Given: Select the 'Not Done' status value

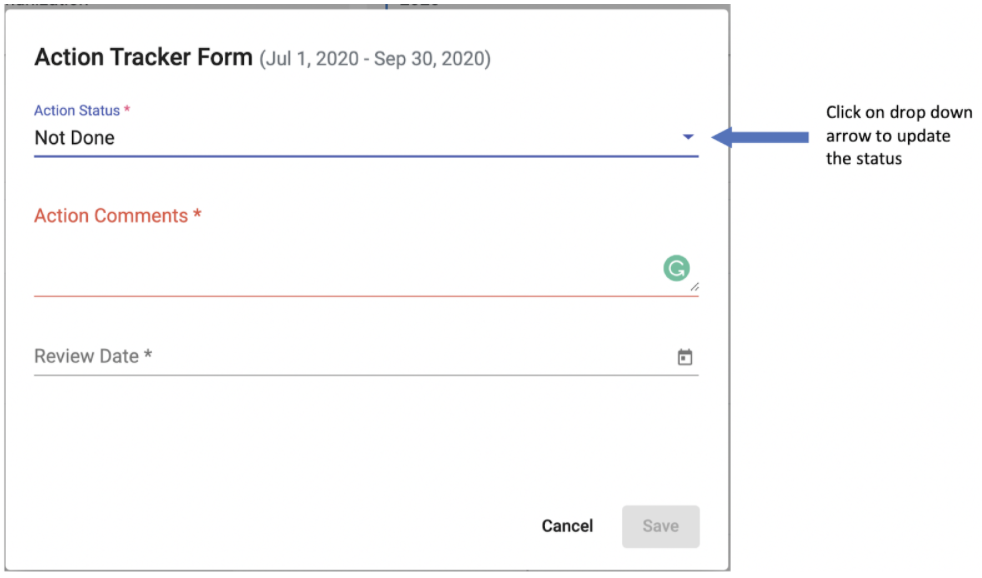Looking at the screenshot, I should click(x=75, y=138).
